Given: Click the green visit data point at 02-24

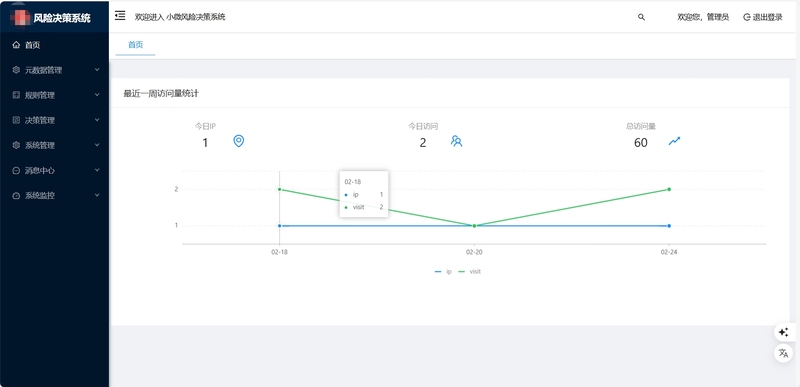Looking at the screenshot, I should [669, 189].
